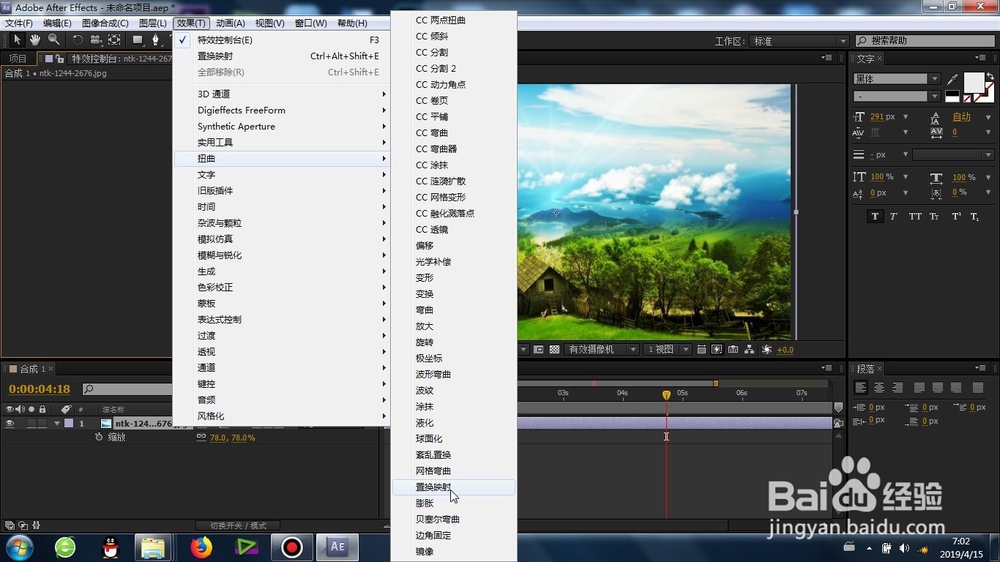Apply small caps Tr style
This screenshot has height=562, width=1000.
click(x=934, y=216)
